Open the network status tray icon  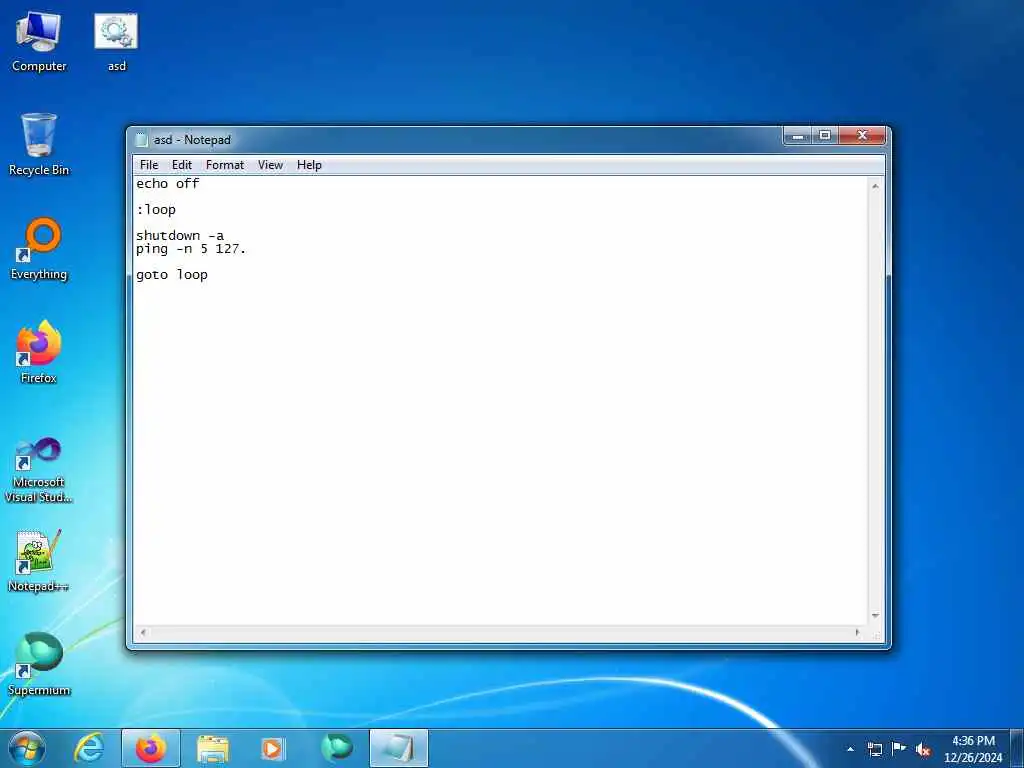(874, 749)
